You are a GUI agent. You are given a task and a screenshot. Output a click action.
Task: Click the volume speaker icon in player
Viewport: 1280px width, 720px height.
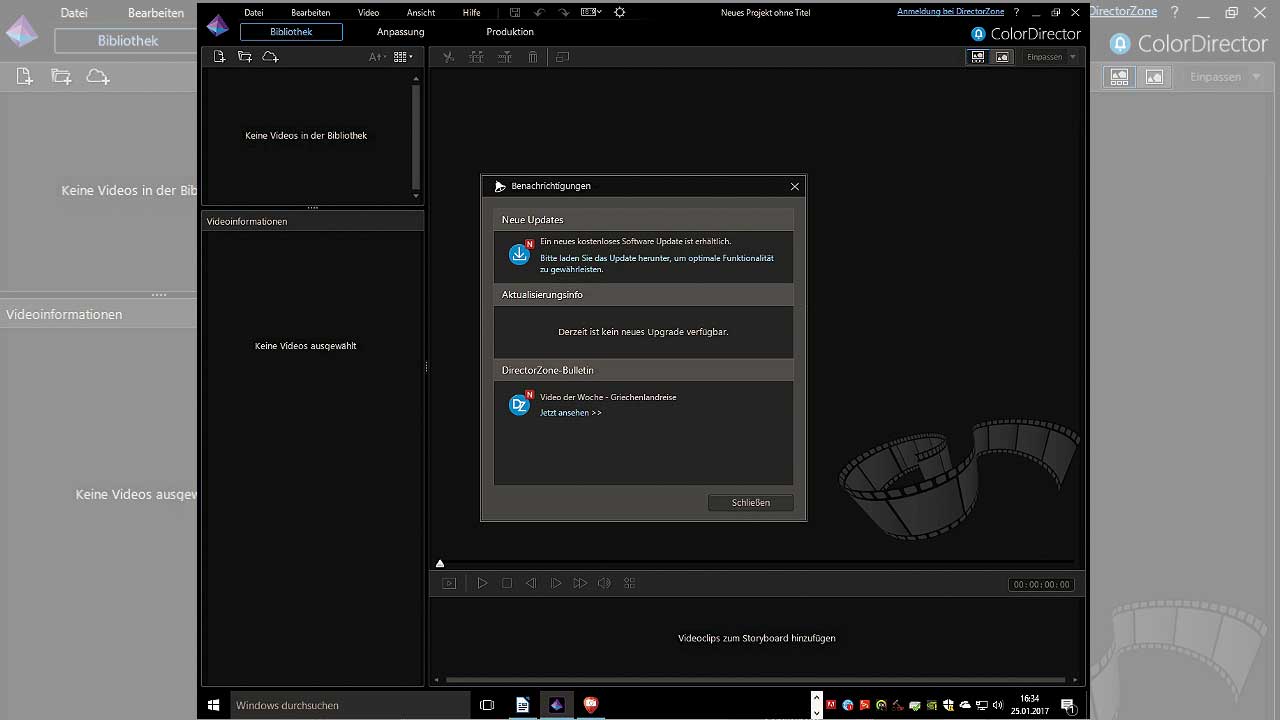(x=604, y=583)
